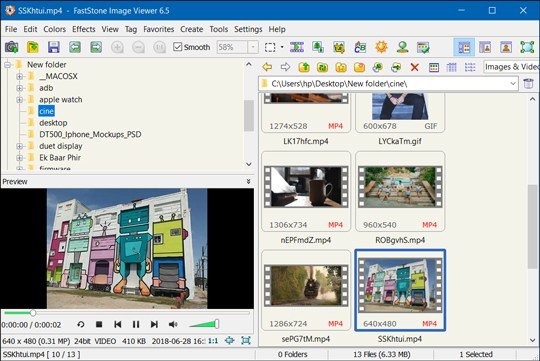Switch to browser layout view icon
This screenshot has width=540, height=361.
(464, 47)
